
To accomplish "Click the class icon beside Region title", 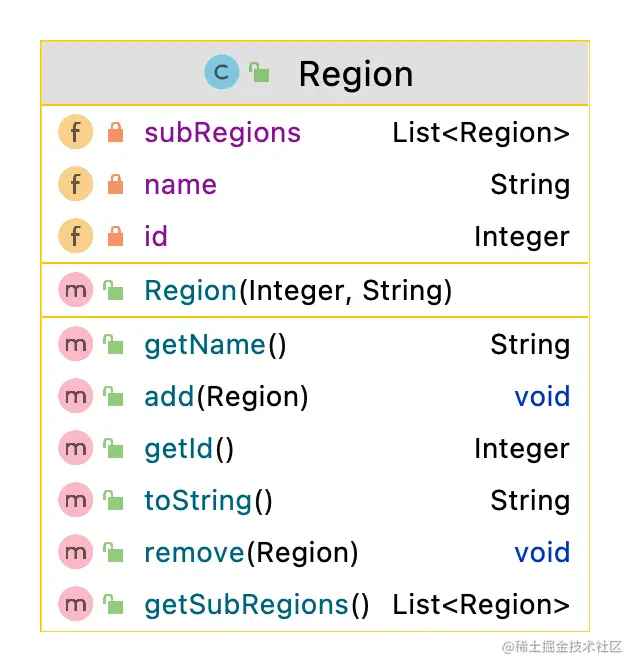I will pyautogui.click(x=221, y=72).
